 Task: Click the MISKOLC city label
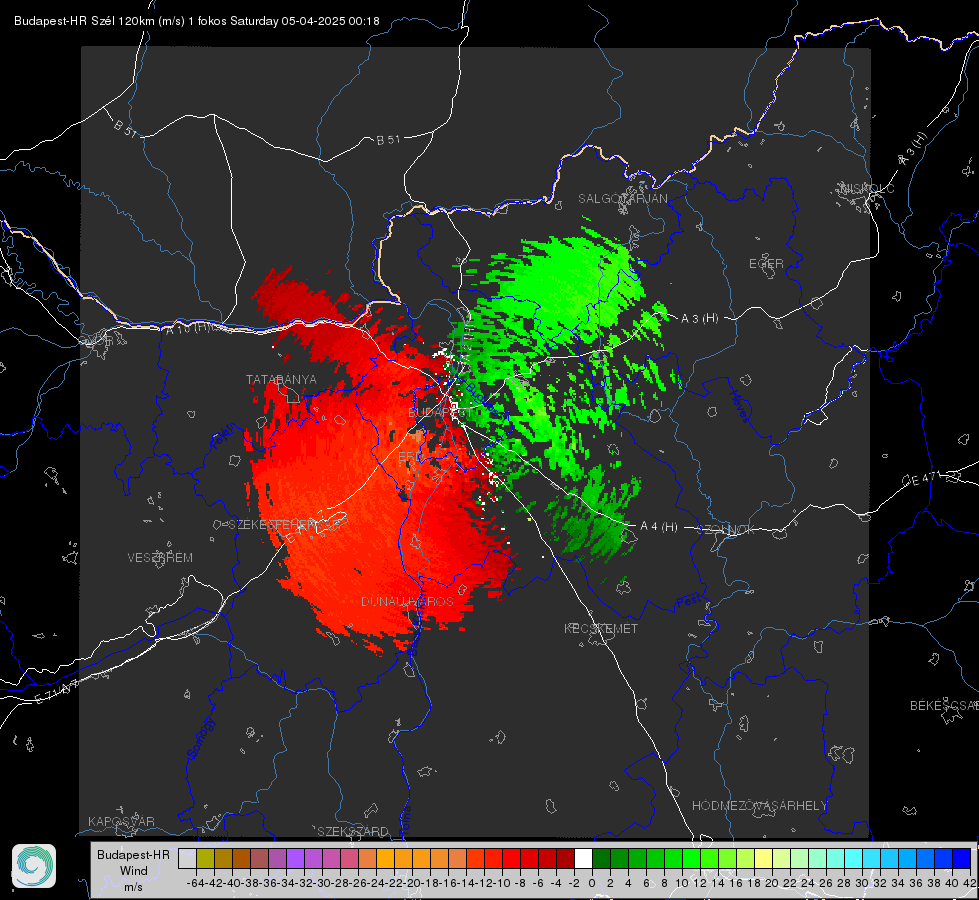click(x=867, y=188)
